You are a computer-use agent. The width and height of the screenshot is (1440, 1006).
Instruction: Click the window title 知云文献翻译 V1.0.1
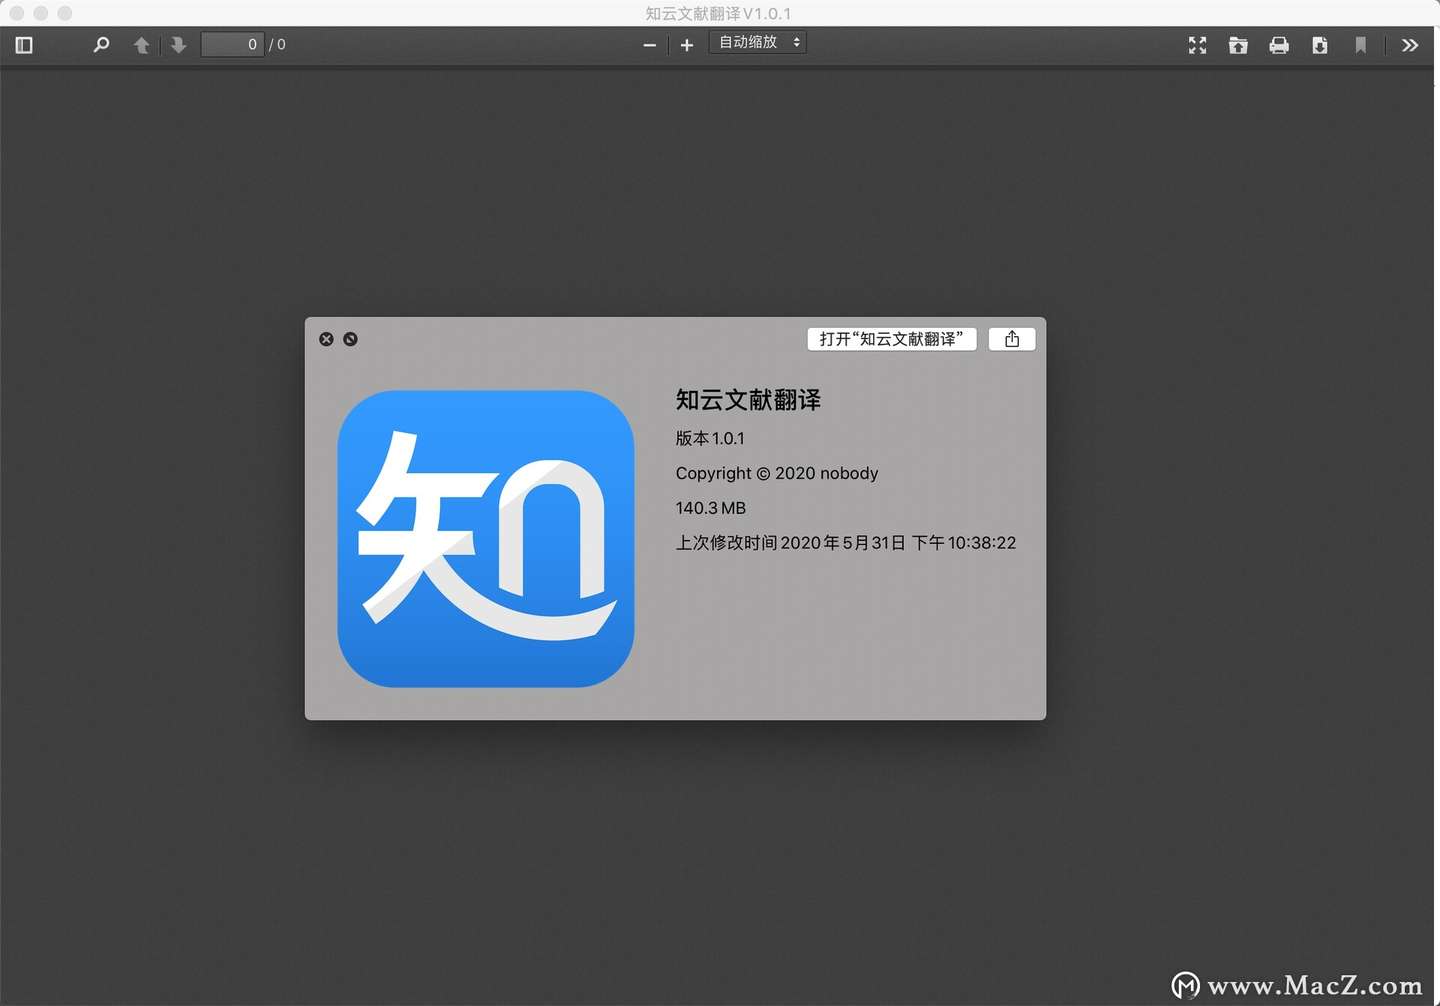click(718, 13)
